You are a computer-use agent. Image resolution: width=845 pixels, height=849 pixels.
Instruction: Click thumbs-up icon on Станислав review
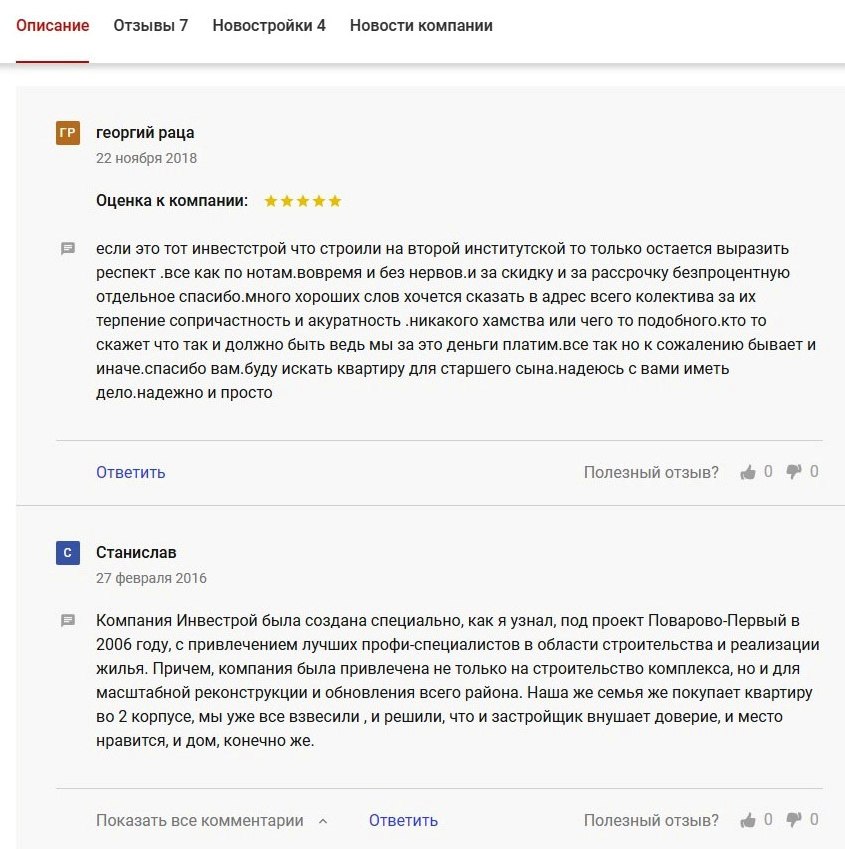(748, 820)
